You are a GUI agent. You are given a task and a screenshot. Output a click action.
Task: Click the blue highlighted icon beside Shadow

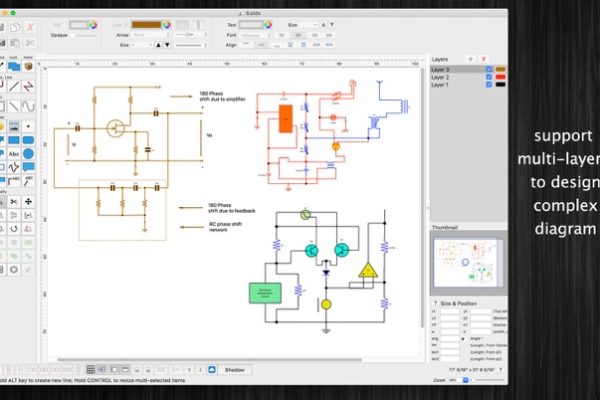point(212,370)
